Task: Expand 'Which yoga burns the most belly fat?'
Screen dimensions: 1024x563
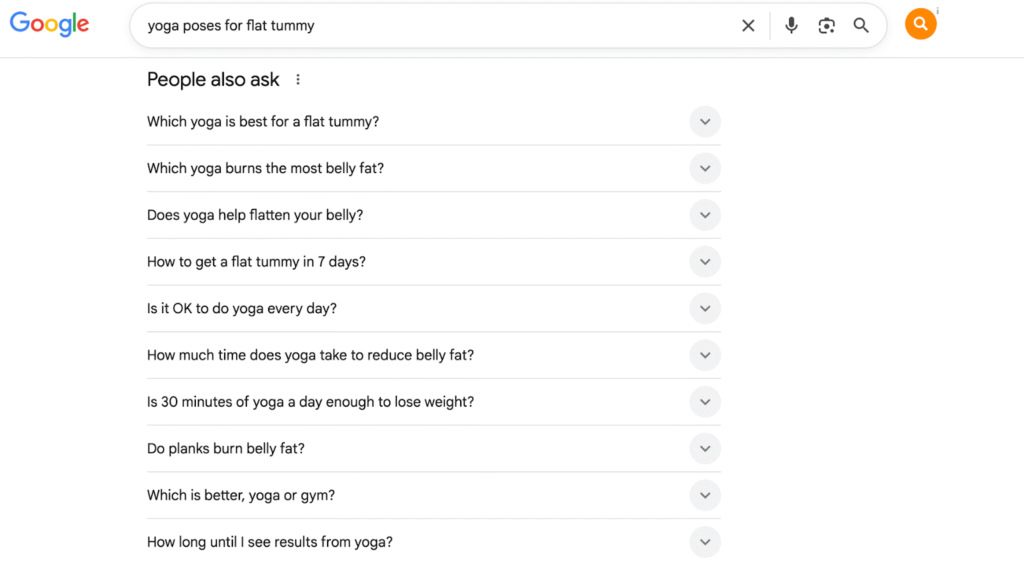Action: pyautogui.click(x=434, y=169)
